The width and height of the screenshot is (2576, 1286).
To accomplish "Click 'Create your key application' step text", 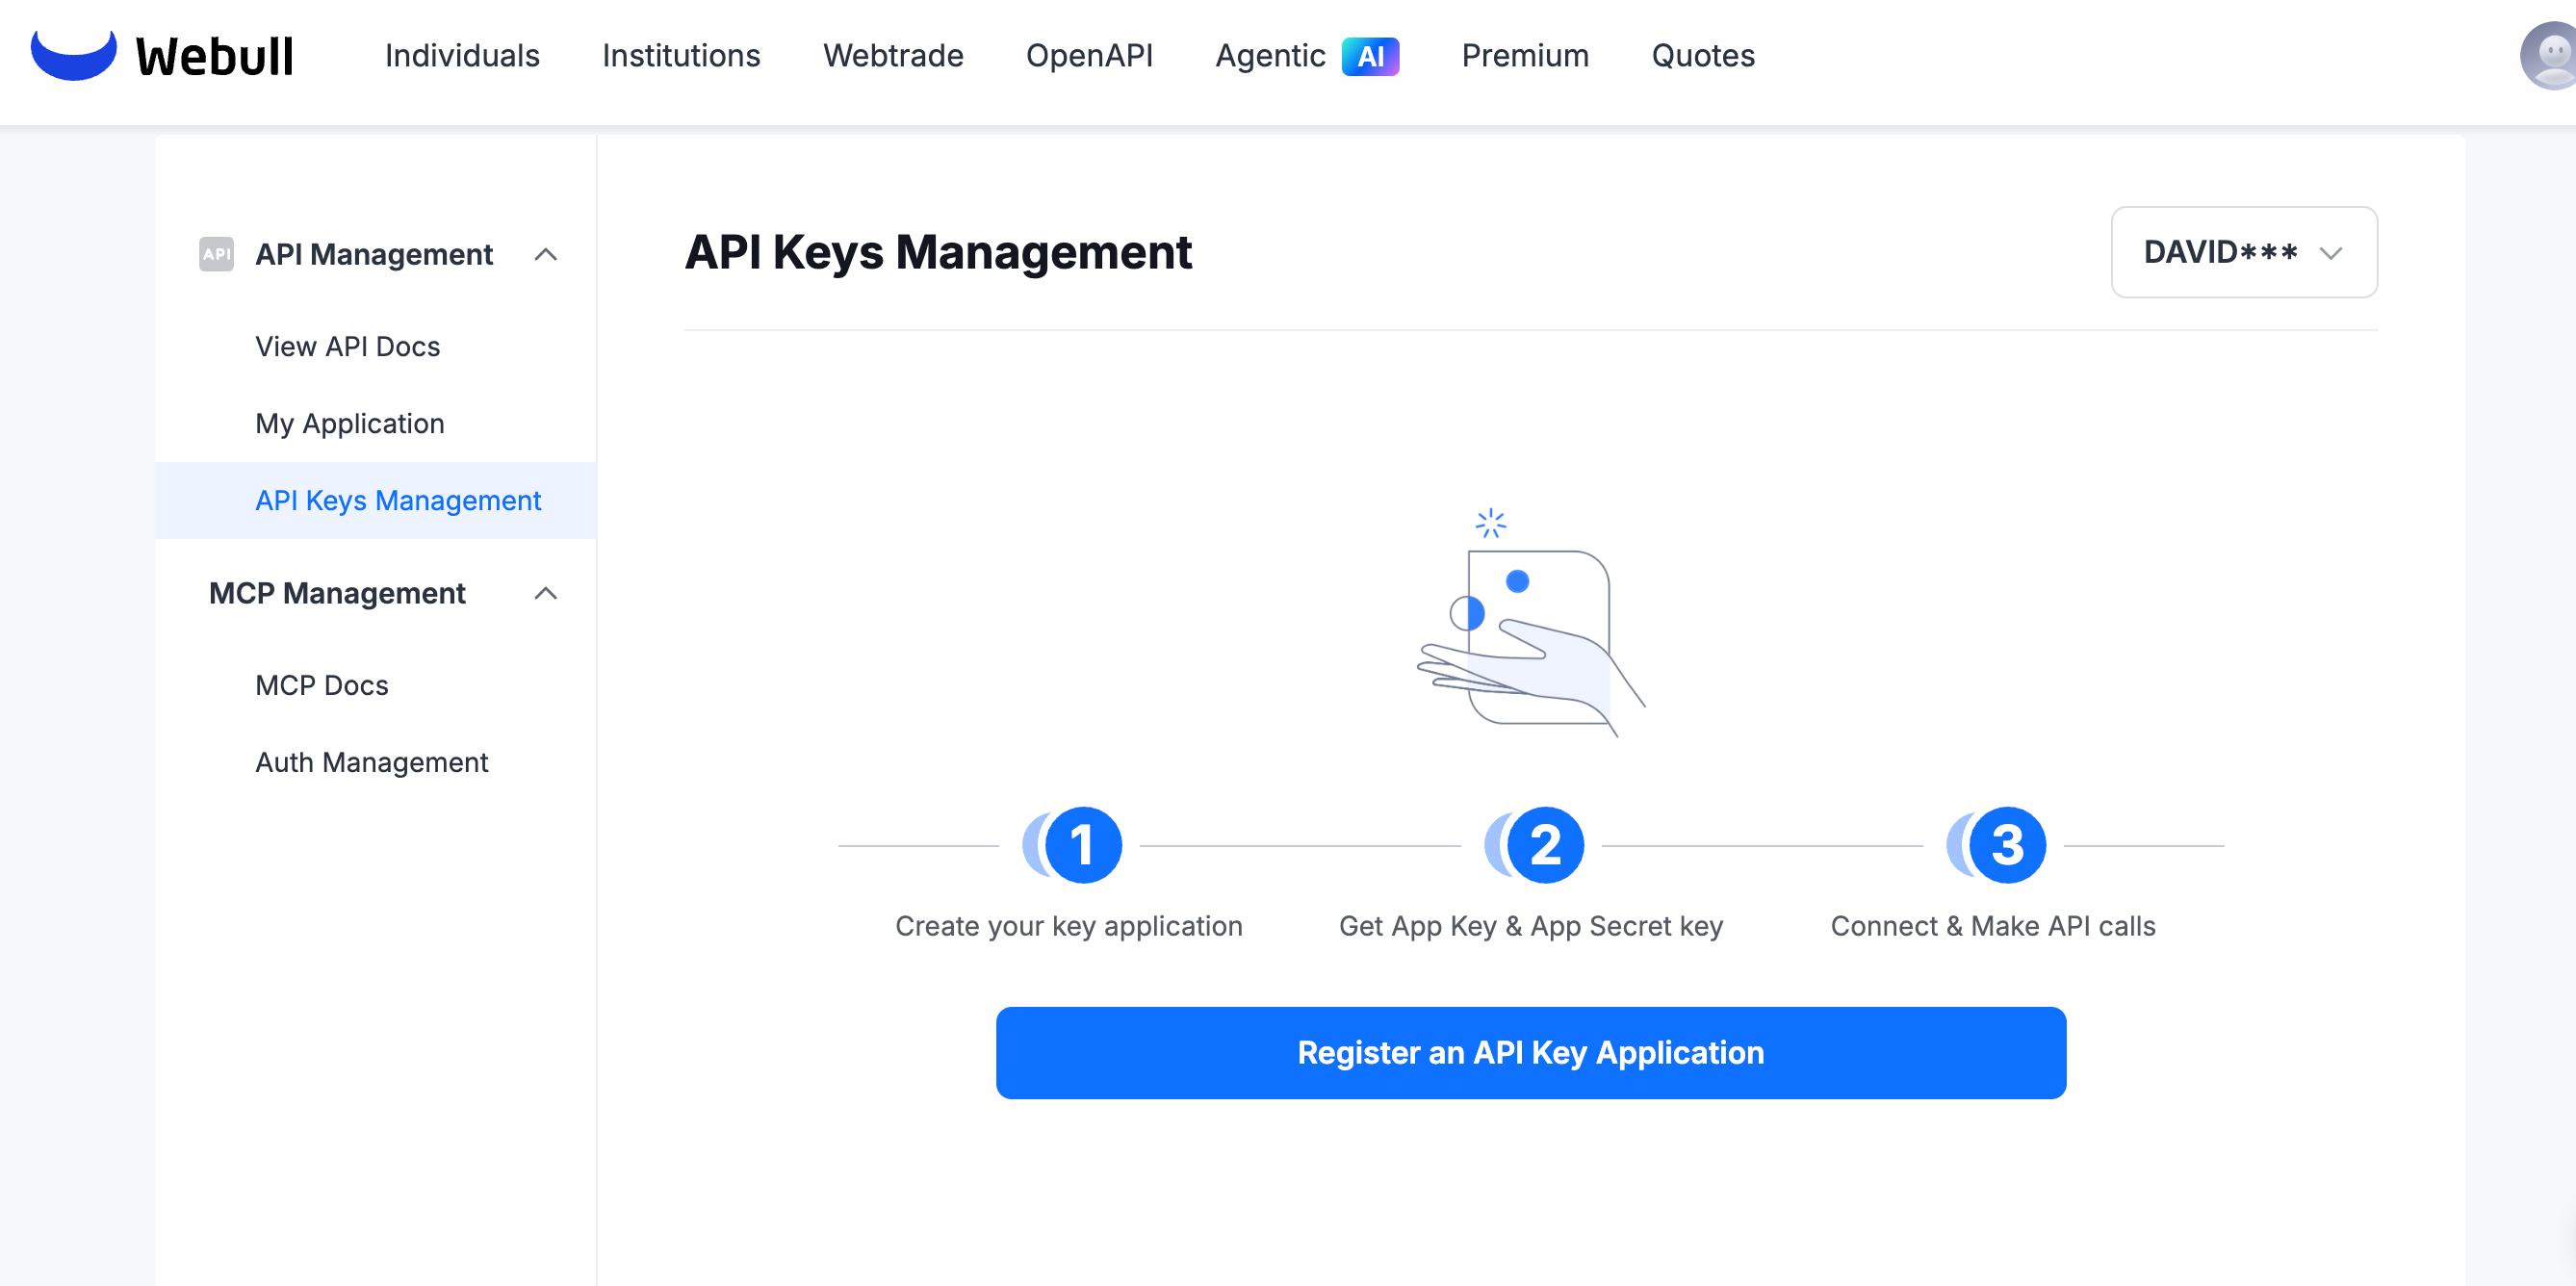I will (1069, 926).
